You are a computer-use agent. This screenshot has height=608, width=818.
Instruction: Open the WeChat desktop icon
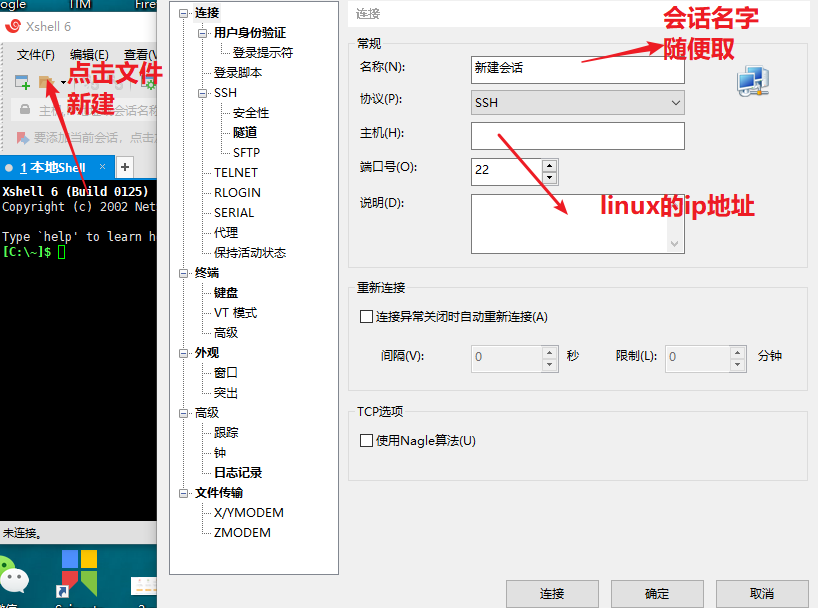coord(13,577)
